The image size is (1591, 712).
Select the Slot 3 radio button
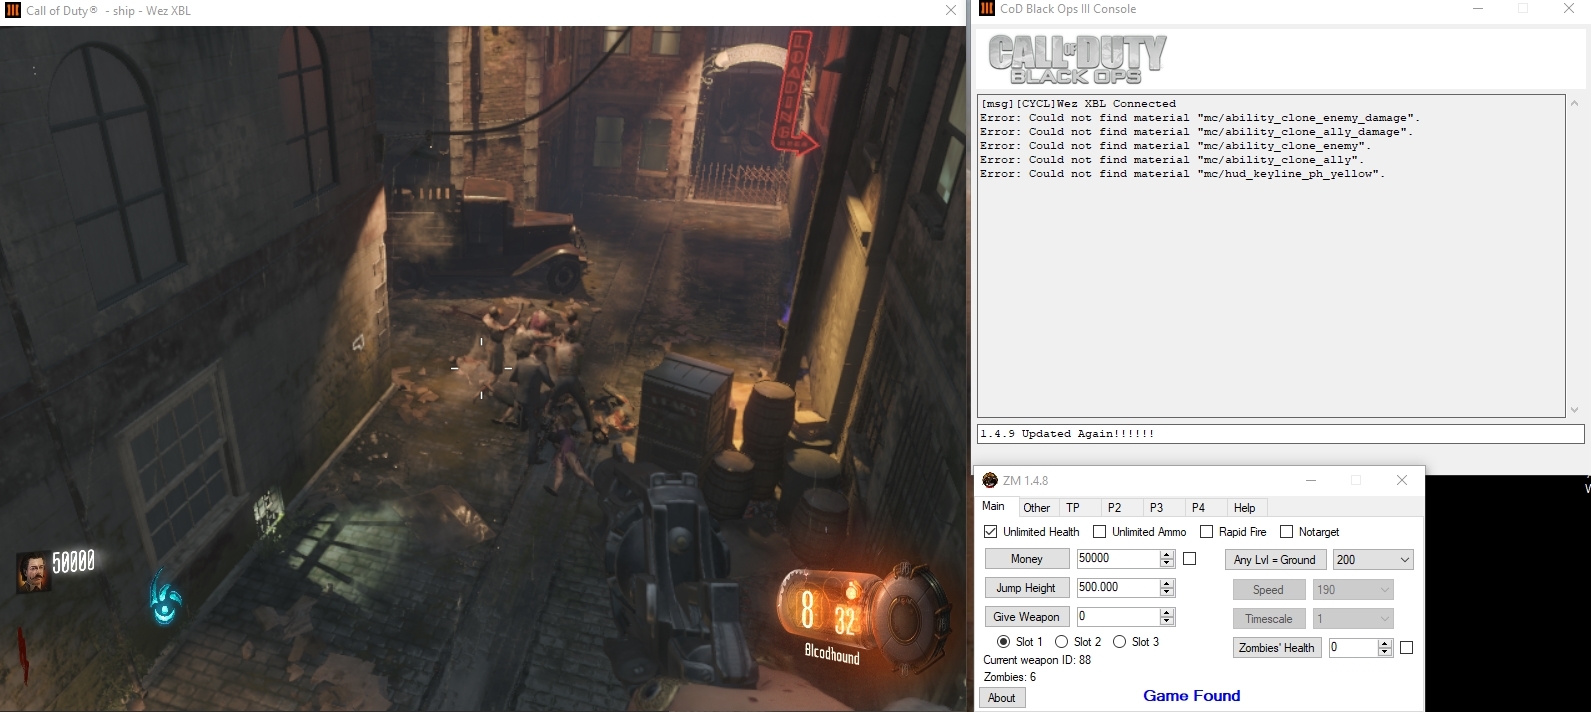pos(1119,642)
